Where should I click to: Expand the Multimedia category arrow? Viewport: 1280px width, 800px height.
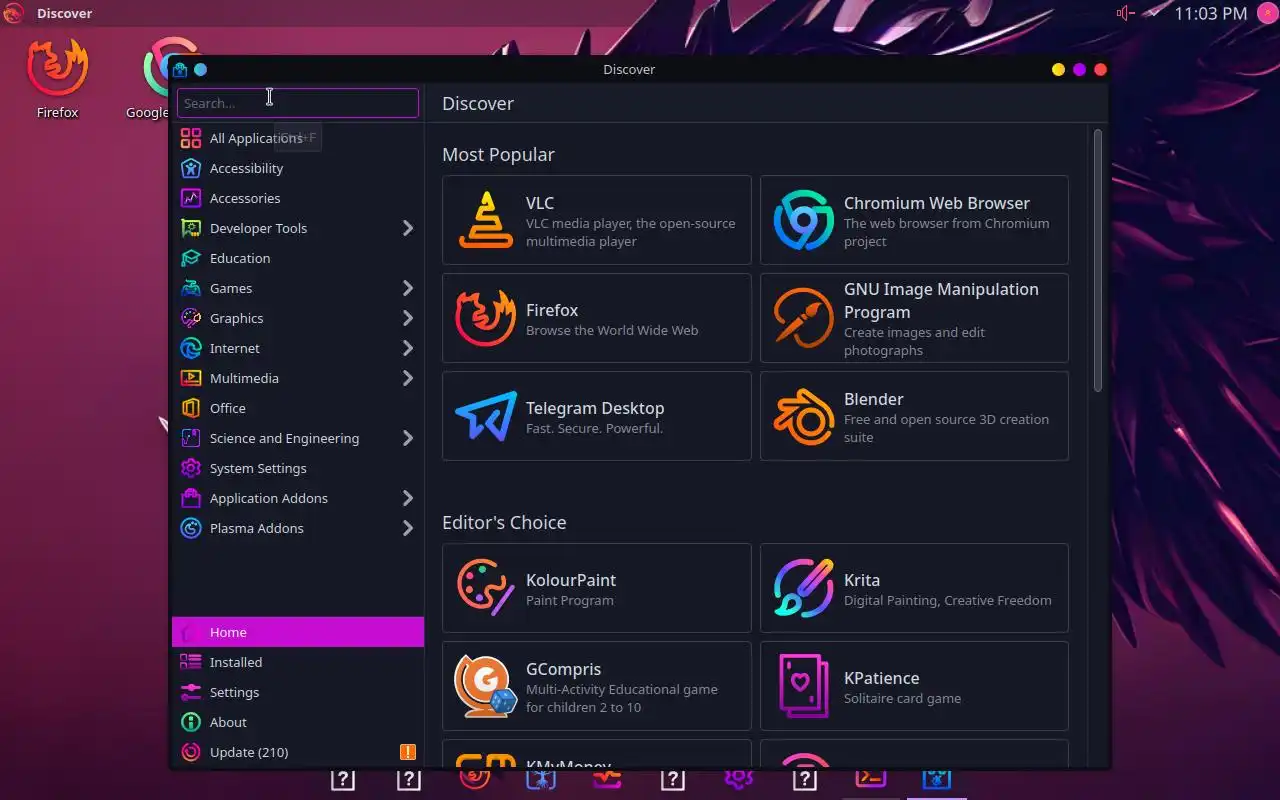(407, 378)
